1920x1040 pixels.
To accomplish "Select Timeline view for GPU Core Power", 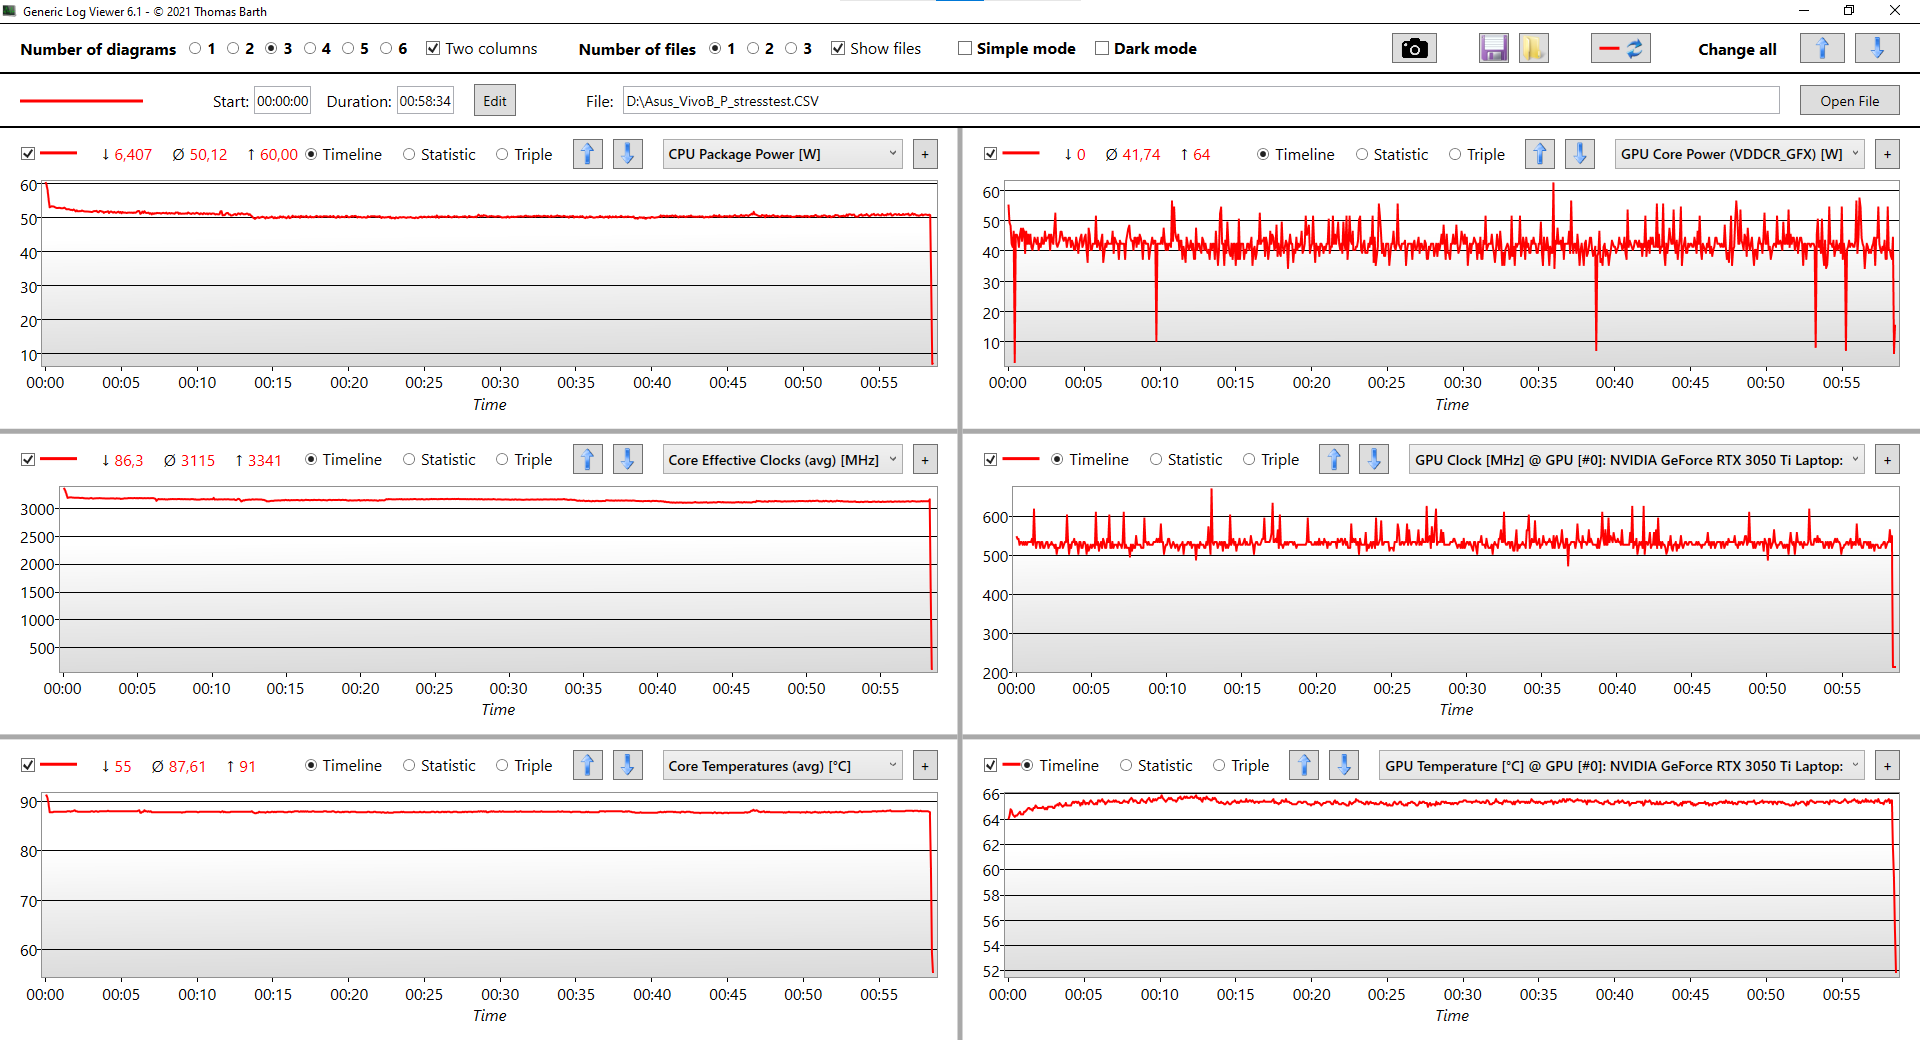I will pos(1263,154).
